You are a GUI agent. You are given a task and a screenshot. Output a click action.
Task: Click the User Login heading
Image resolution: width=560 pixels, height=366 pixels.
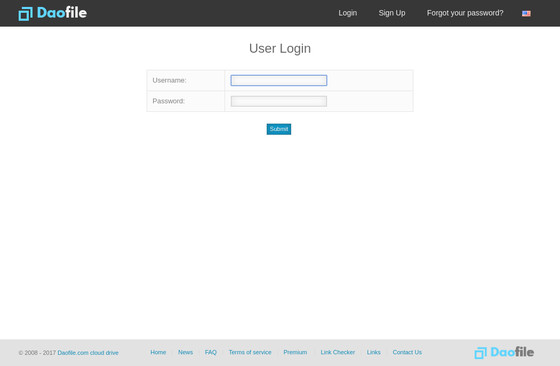(x=280, y=49)
